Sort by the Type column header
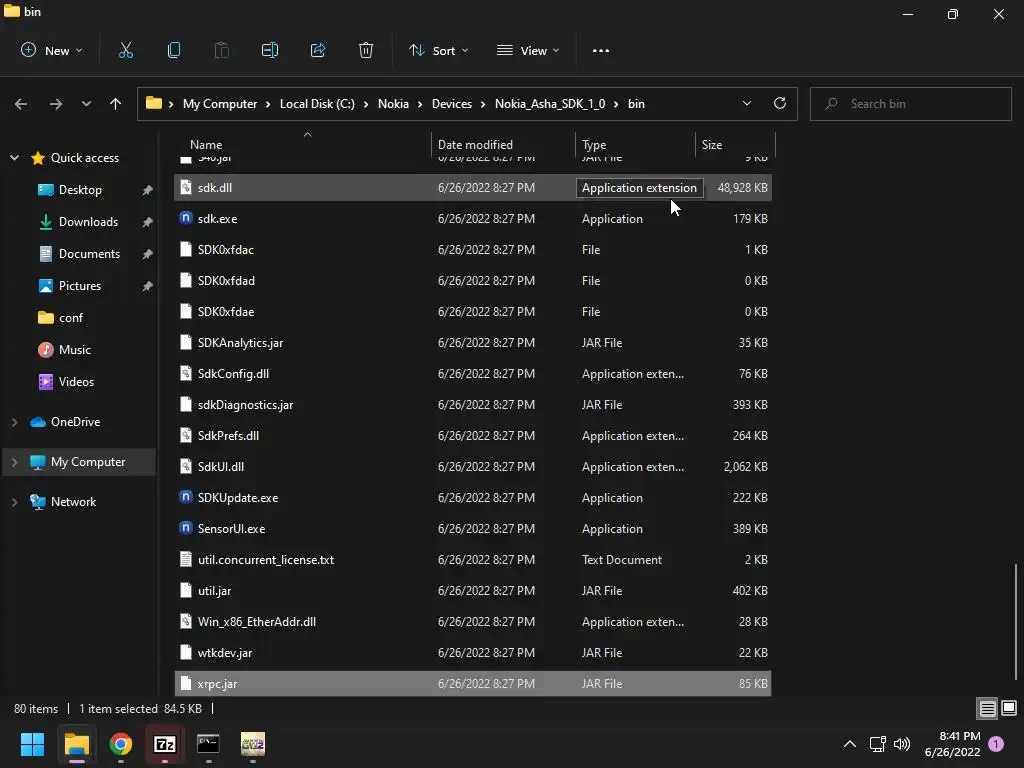 tap(594, 144)
